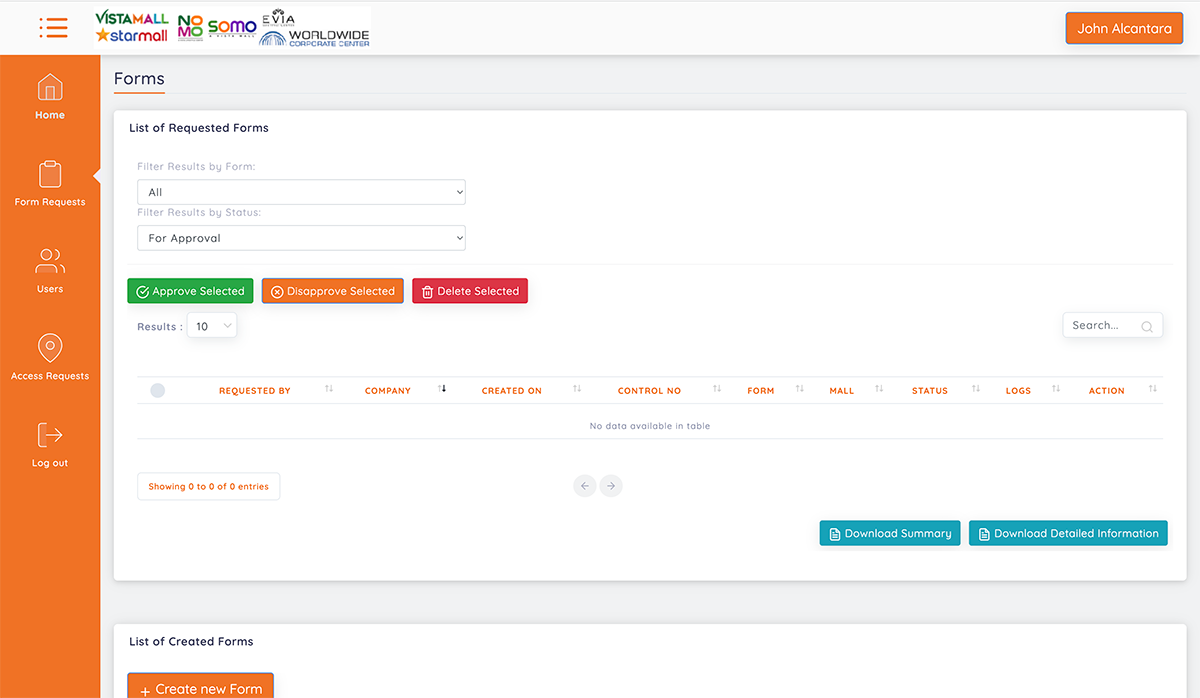Click Download Detailed Information button
The height and width of the screenshot is (698, 1200).
click(1068, 533)
